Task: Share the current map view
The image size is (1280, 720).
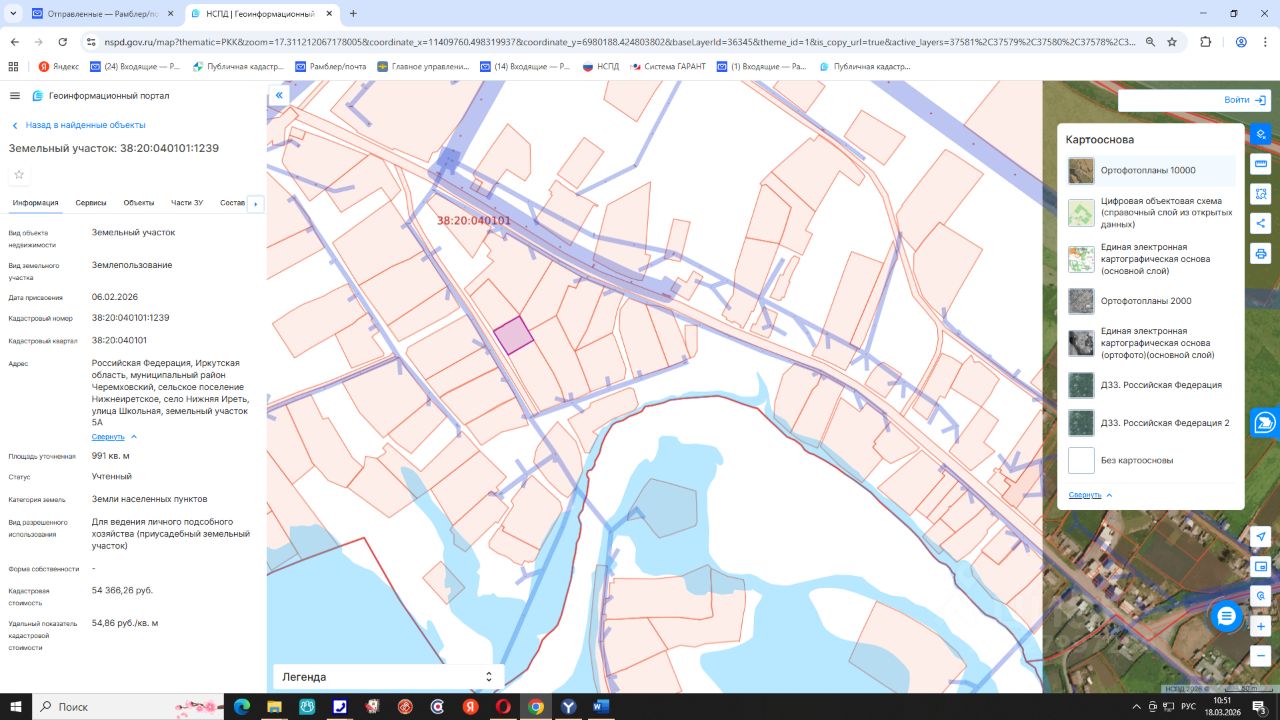Action: pos(1261,224)
